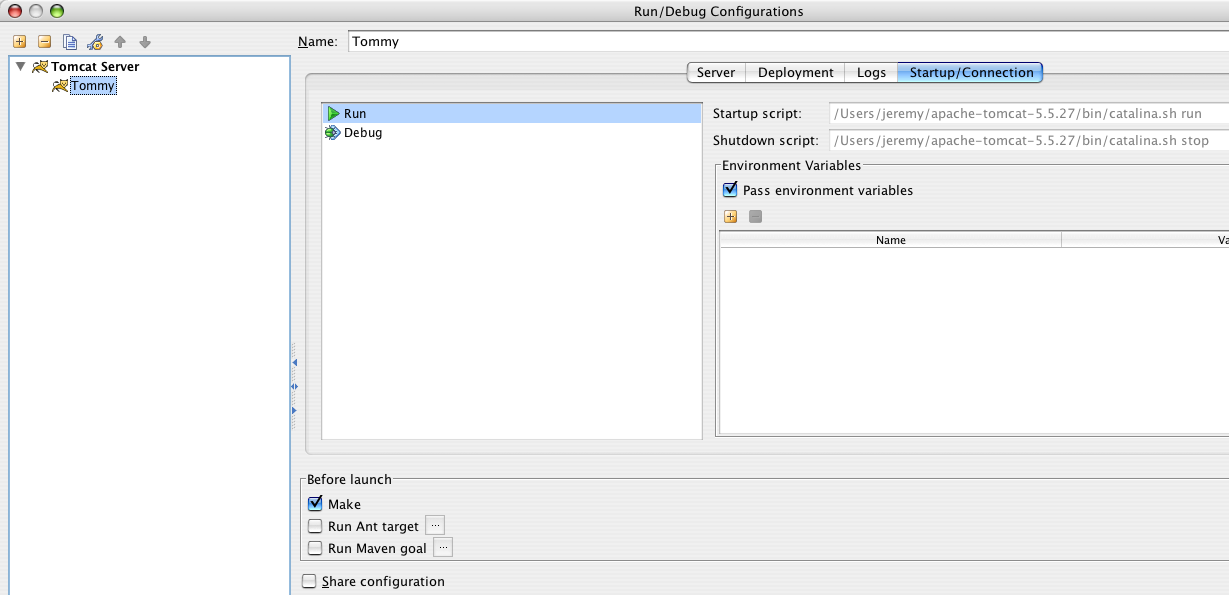Enable Run Maven goal checkbox
1229x595 pixels.
[x=316, y=548]
